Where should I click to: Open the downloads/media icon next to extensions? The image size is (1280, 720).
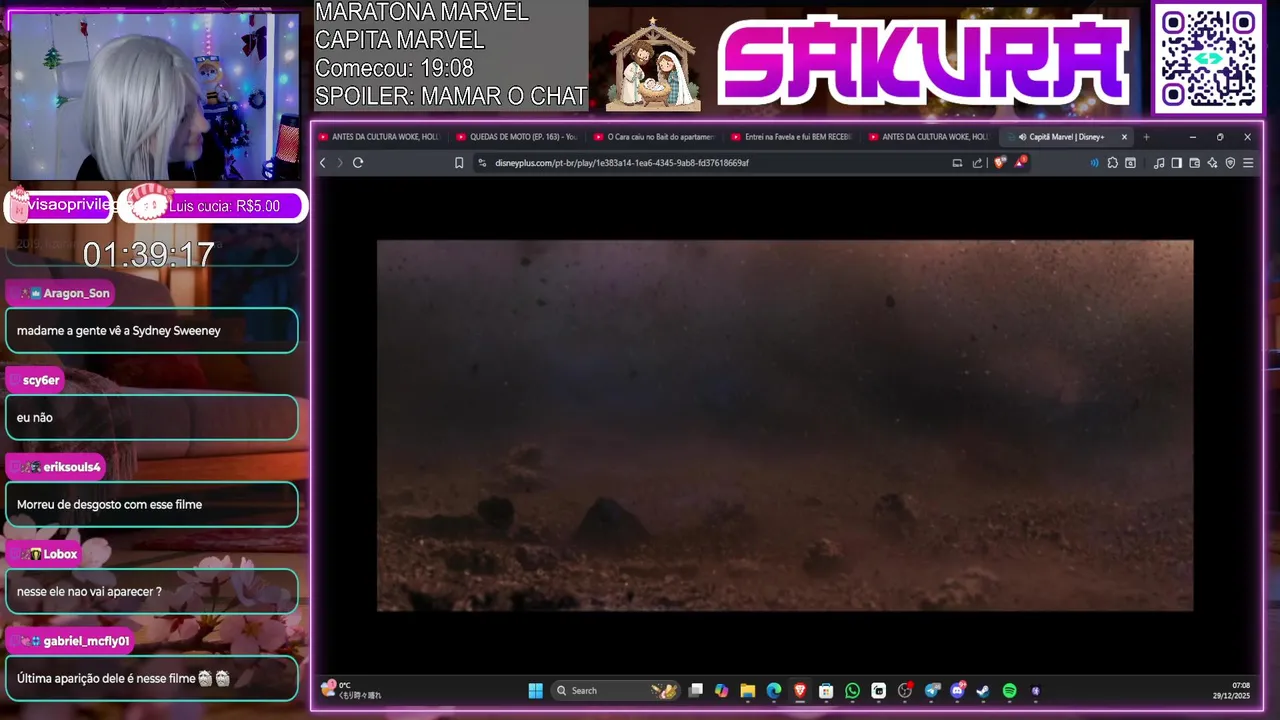pyautogui.click(x=1130, y=163)
